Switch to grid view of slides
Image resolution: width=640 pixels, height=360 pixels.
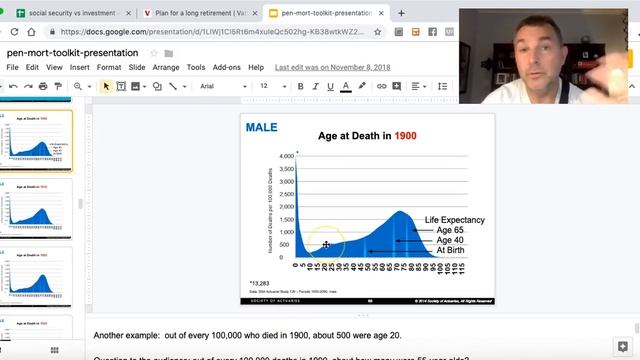click(54, 350)
